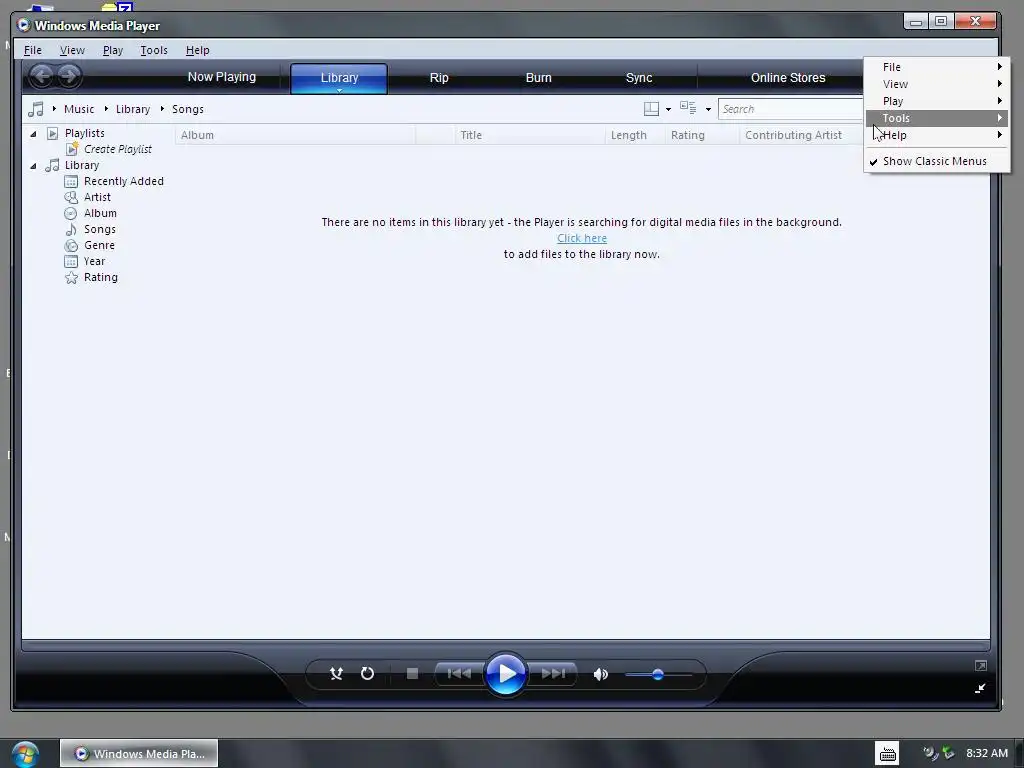
Task: Open the Play submenu in popup menu
Action: [x=936, y=101]
